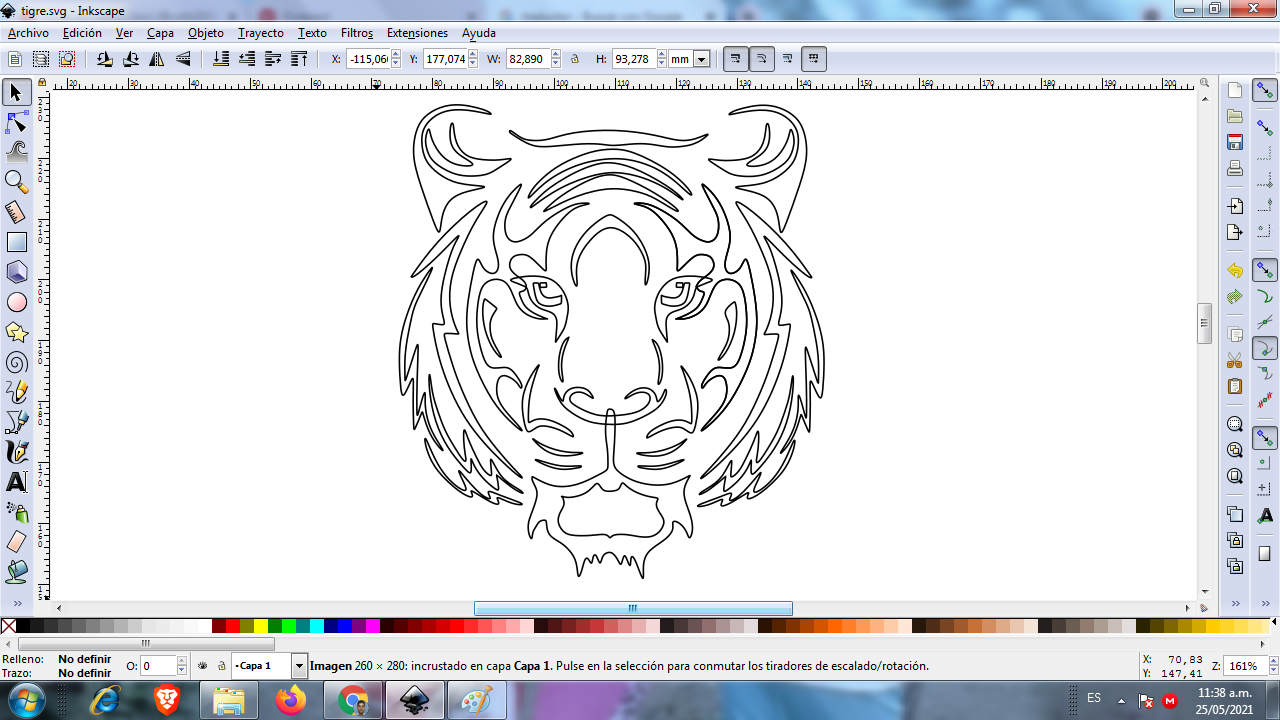Toggle the current layer lock
Viewport: 1280px width, 720px height.
coord(221,665)
